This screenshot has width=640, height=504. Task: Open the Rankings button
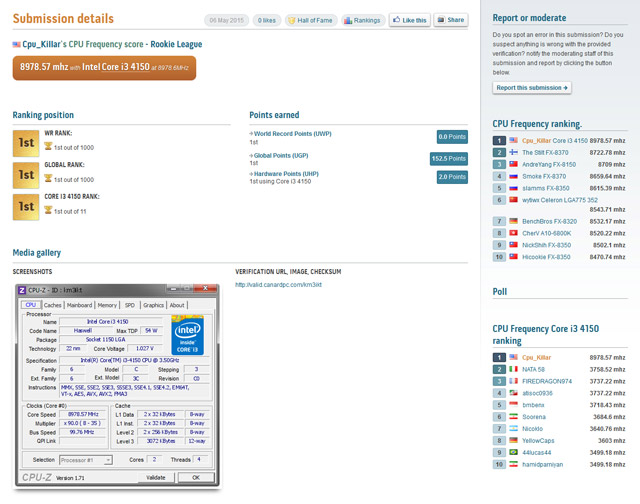point(363,20)
